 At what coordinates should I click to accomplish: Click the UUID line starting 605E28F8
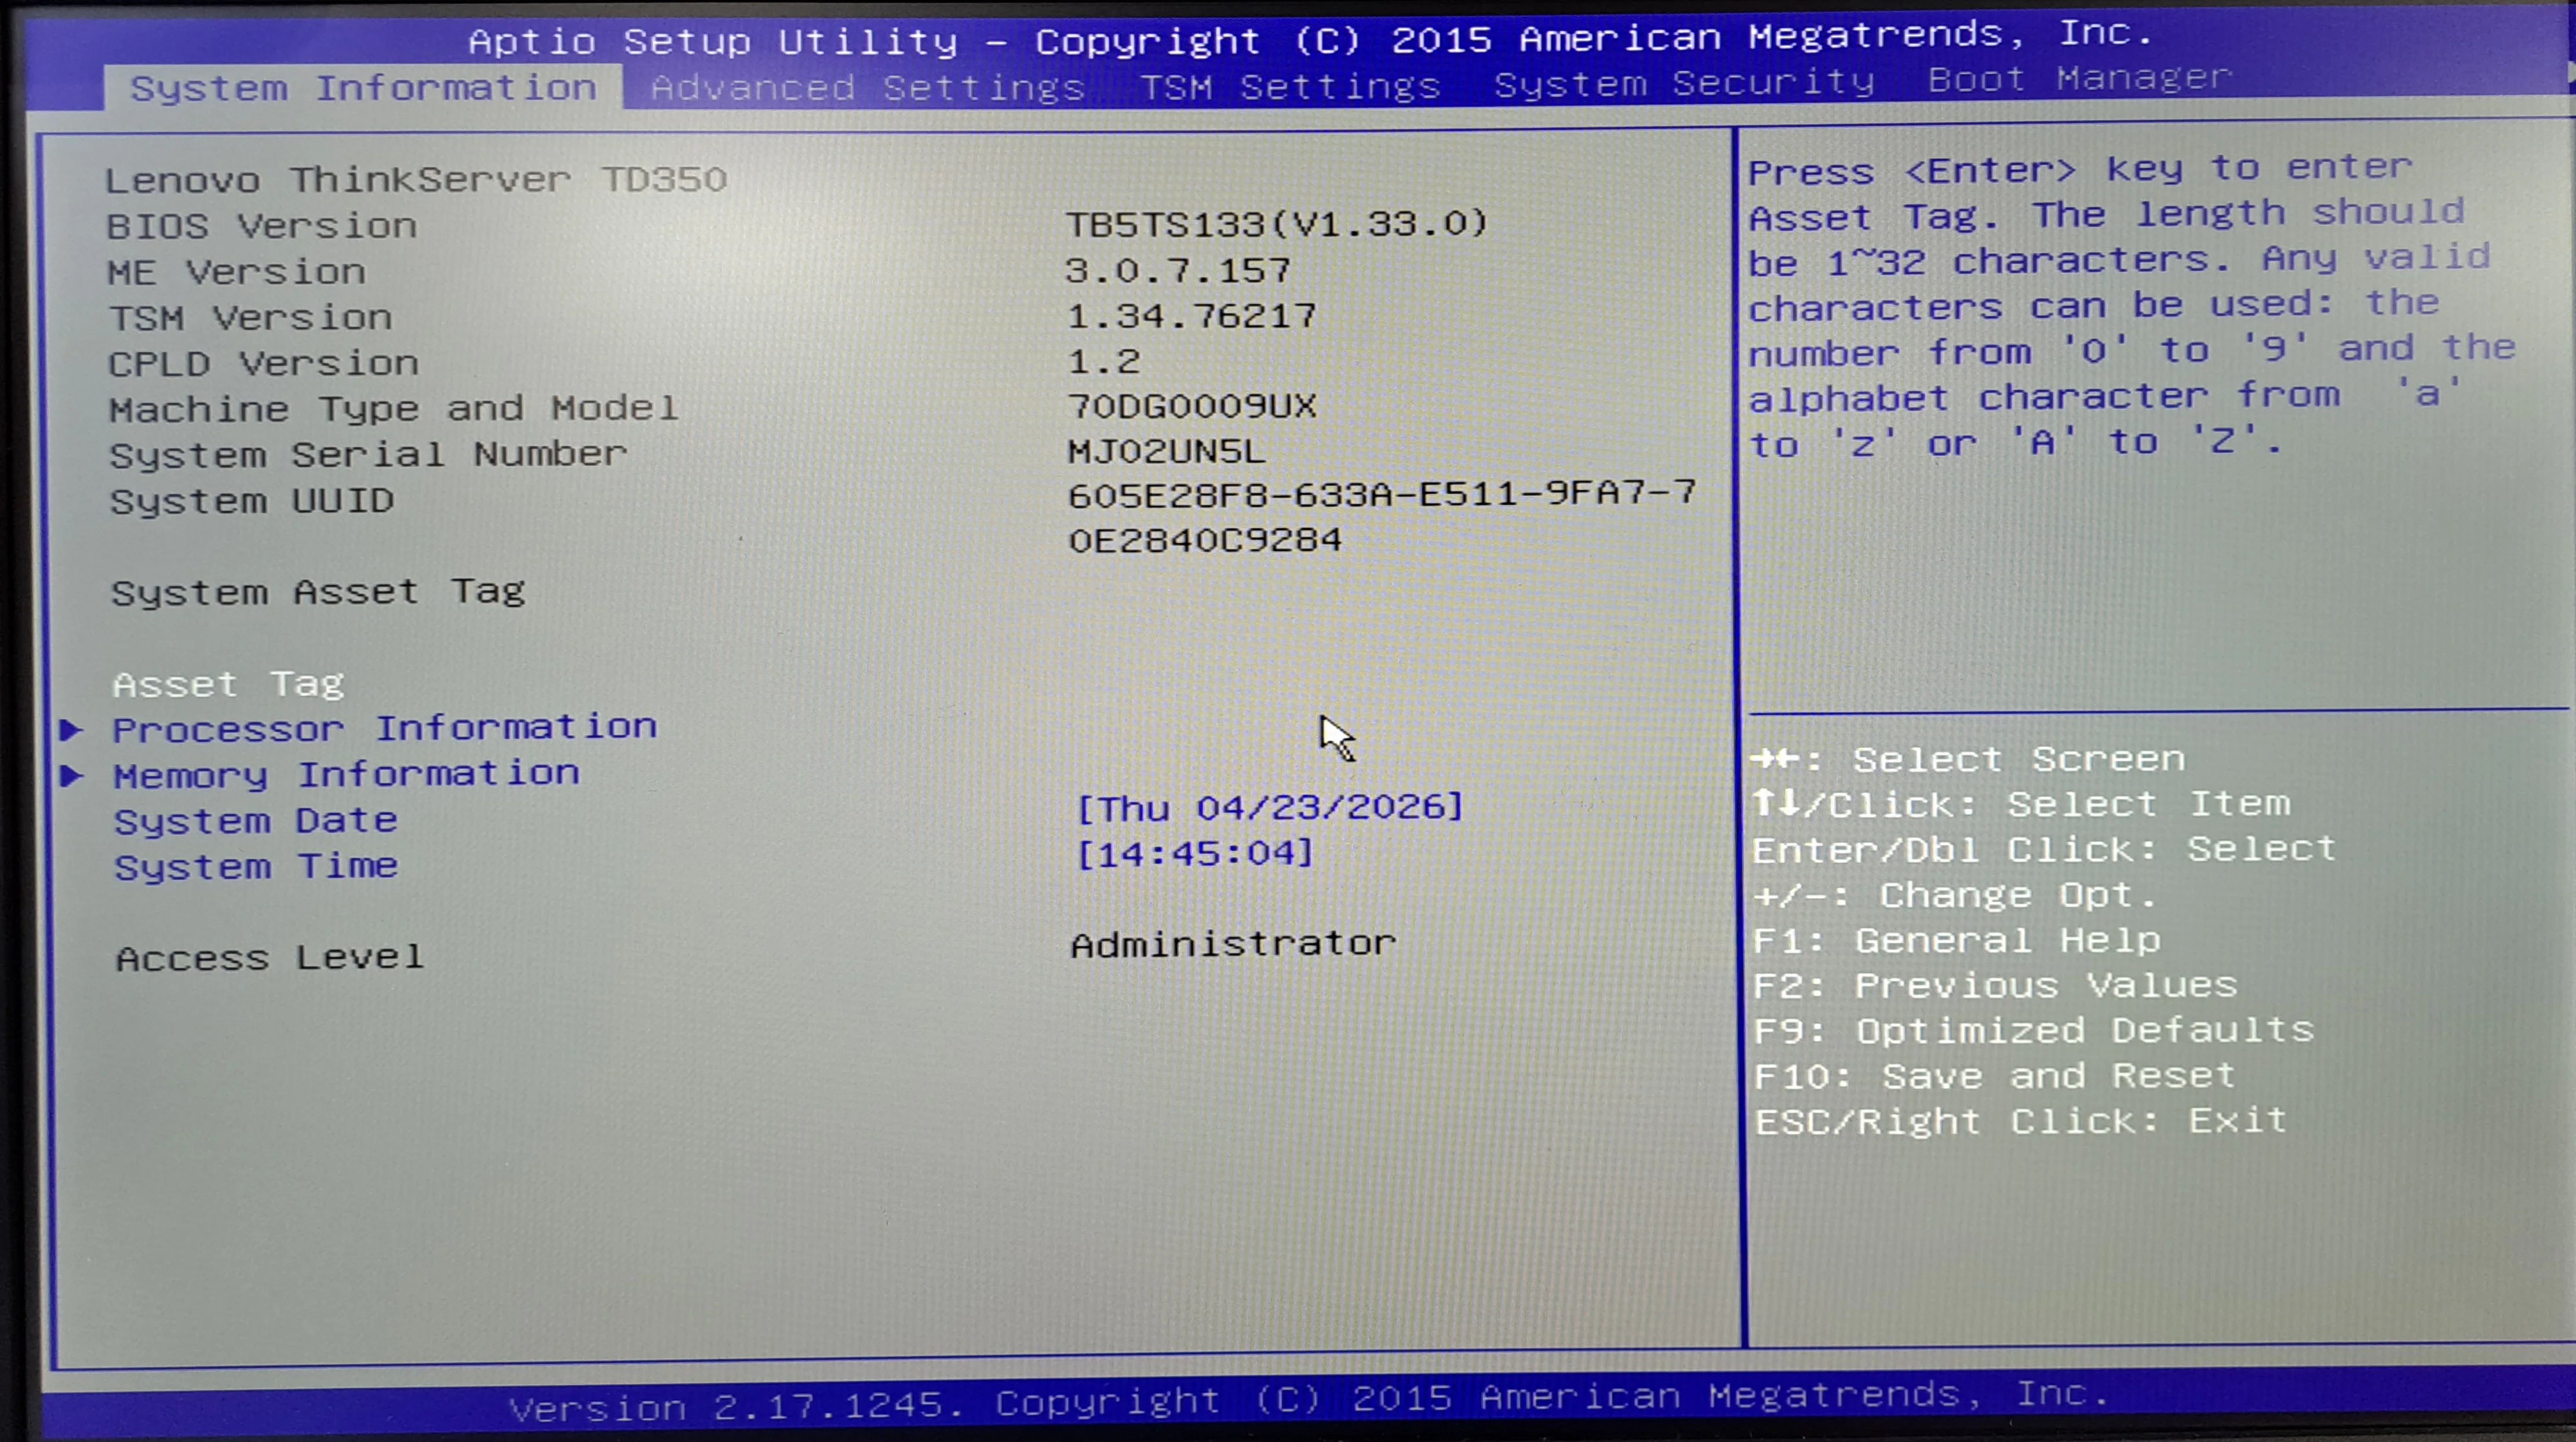tap(1382, 494)
